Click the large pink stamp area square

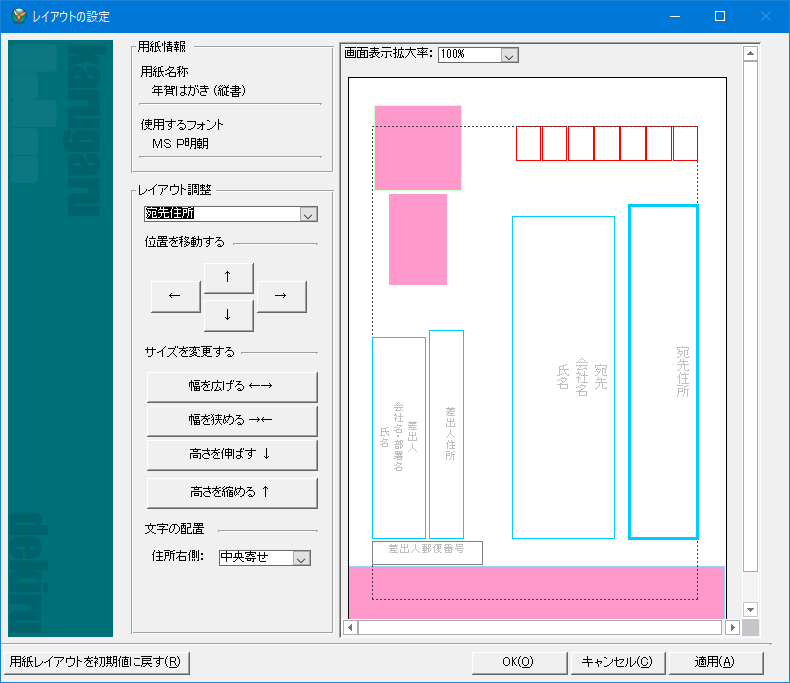[418, 148]
